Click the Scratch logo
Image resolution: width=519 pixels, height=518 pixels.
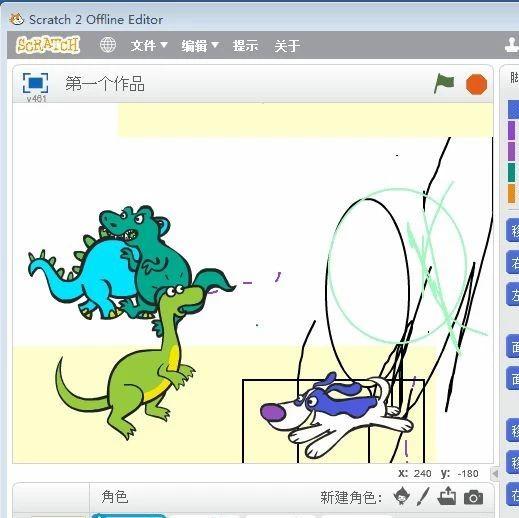click(48, 45)
